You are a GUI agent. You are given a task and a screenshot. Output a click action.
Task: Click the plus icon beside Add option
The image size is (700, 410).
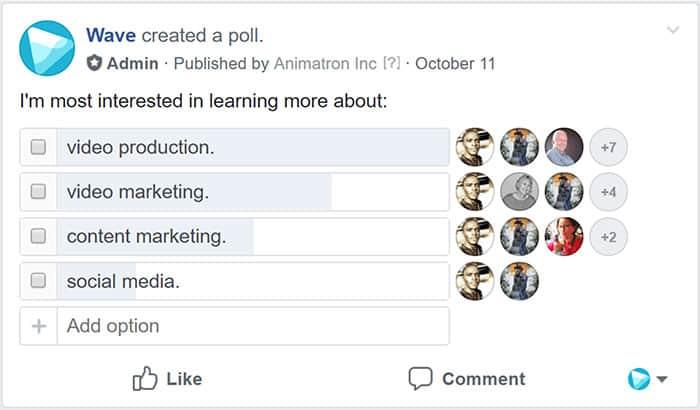[x=38, y=326]
